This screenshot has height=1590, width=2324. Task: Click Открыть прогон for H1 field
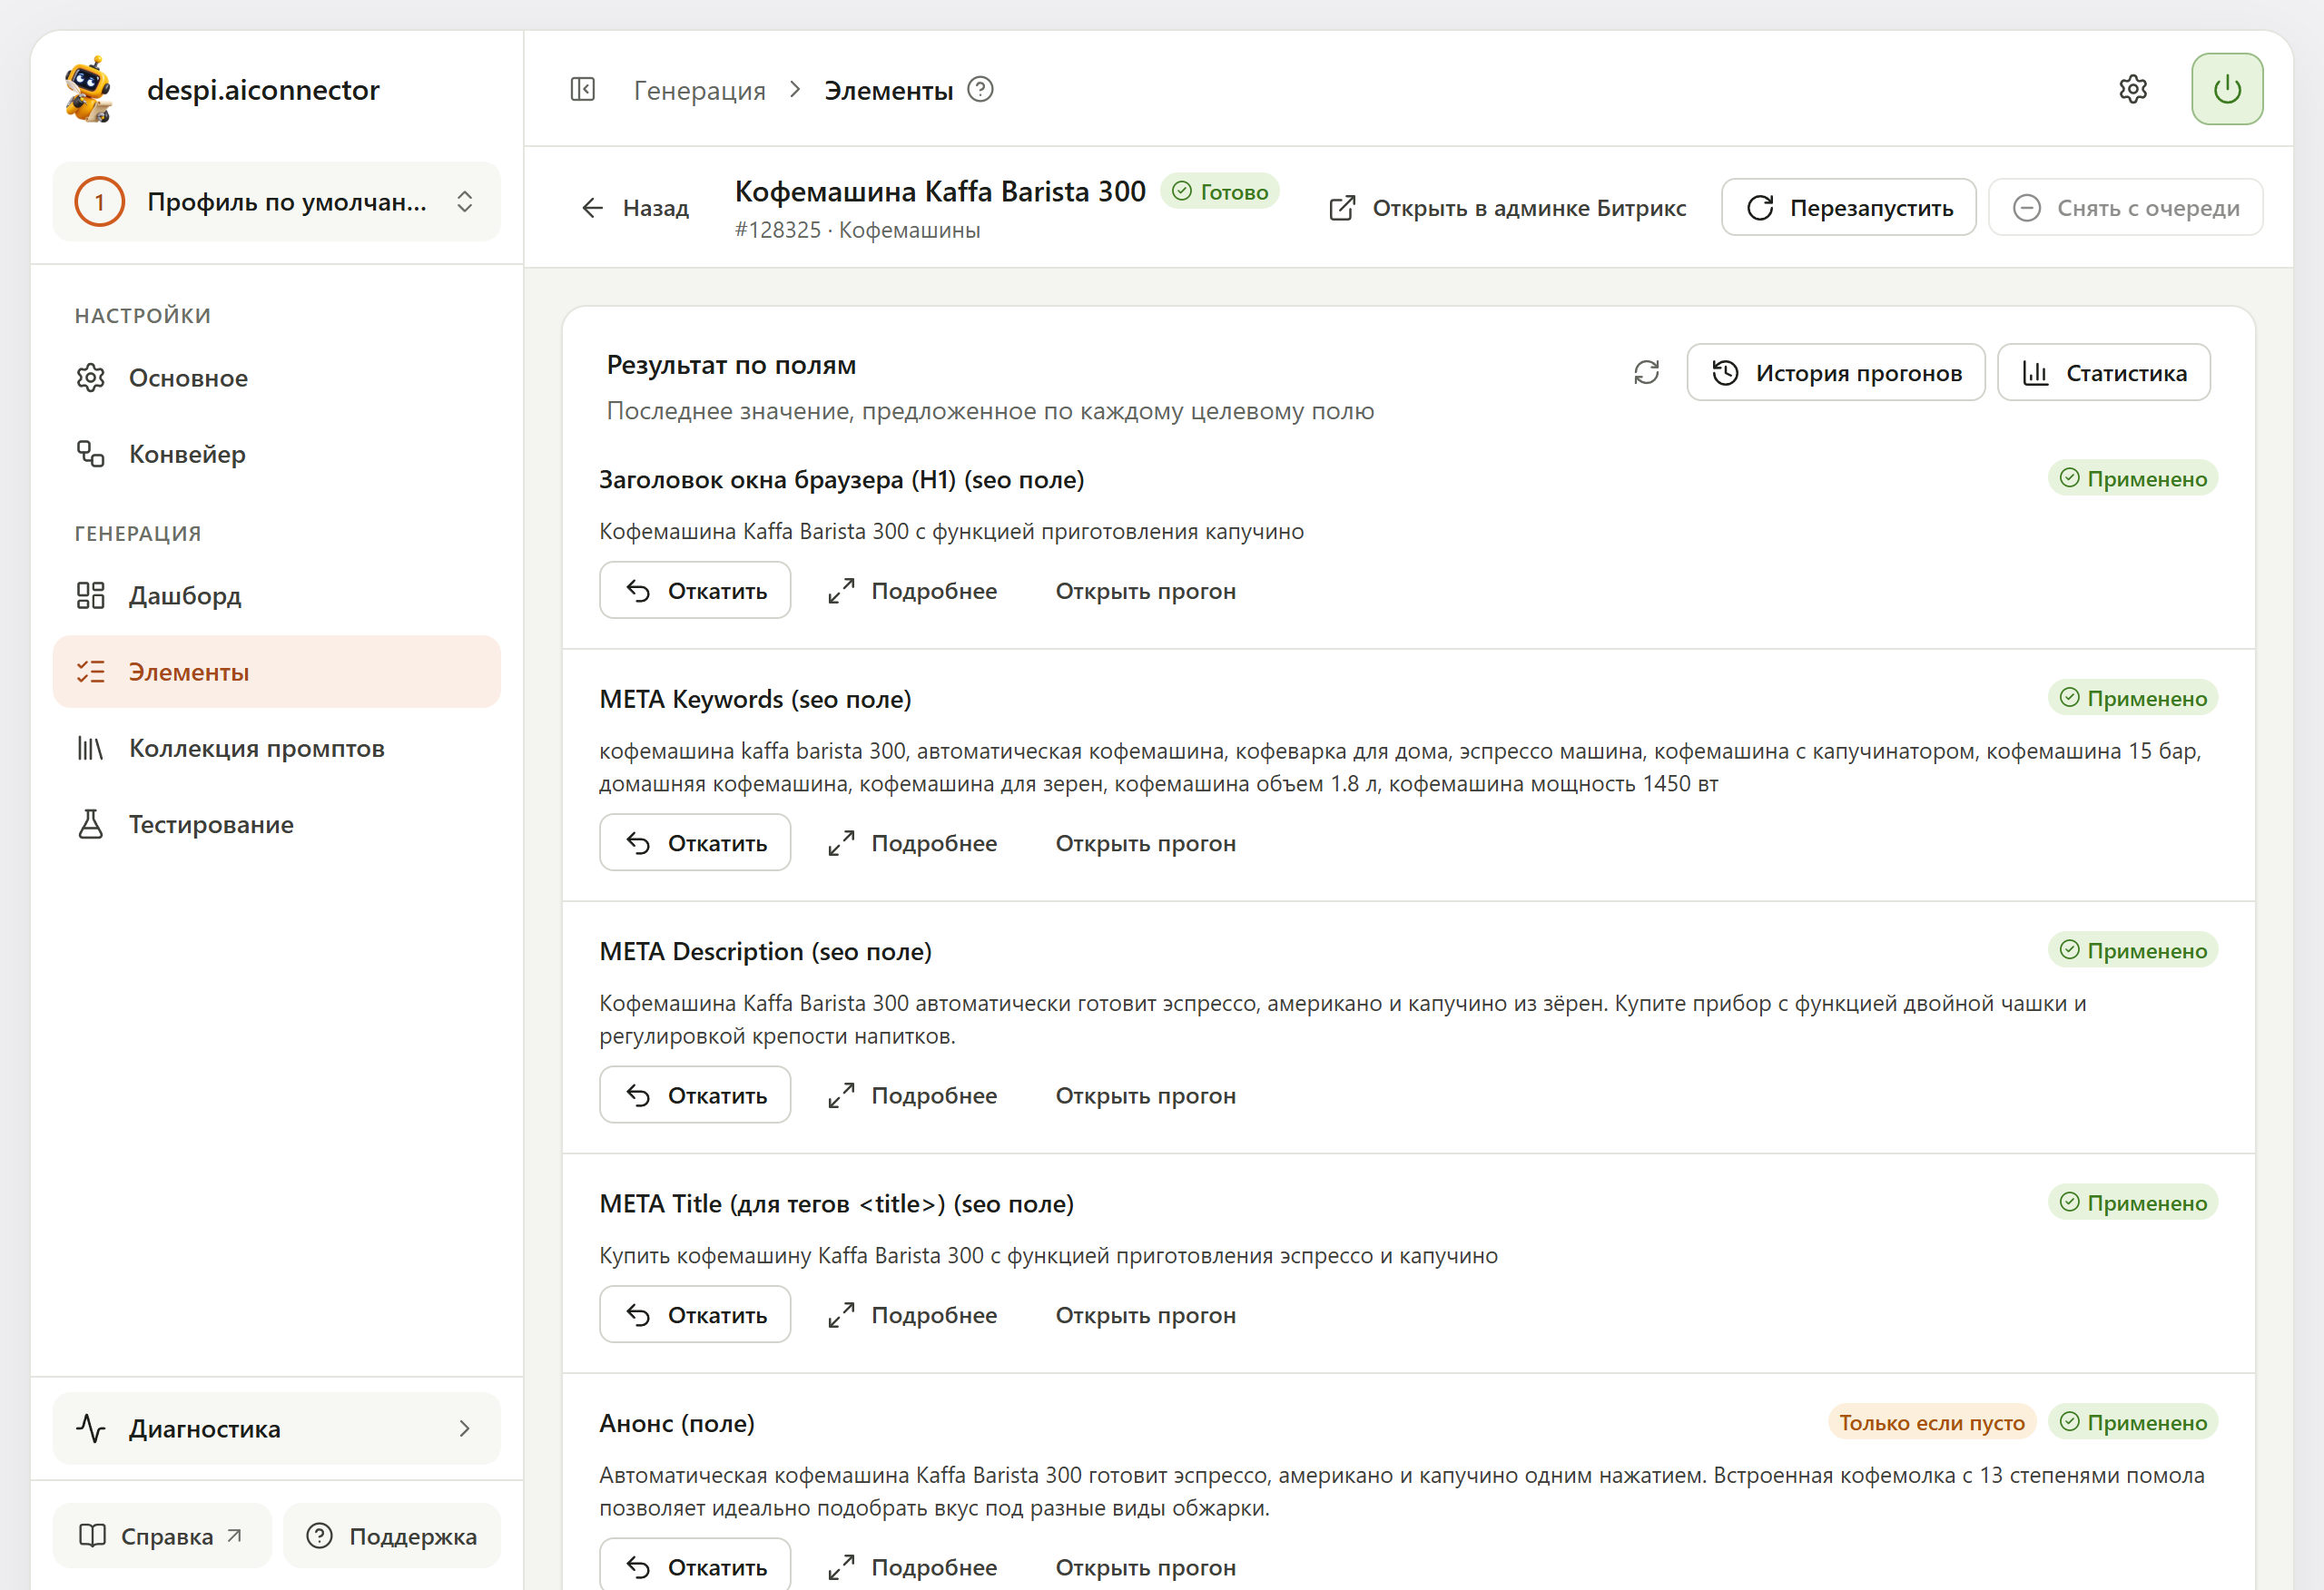(1146, 591)
